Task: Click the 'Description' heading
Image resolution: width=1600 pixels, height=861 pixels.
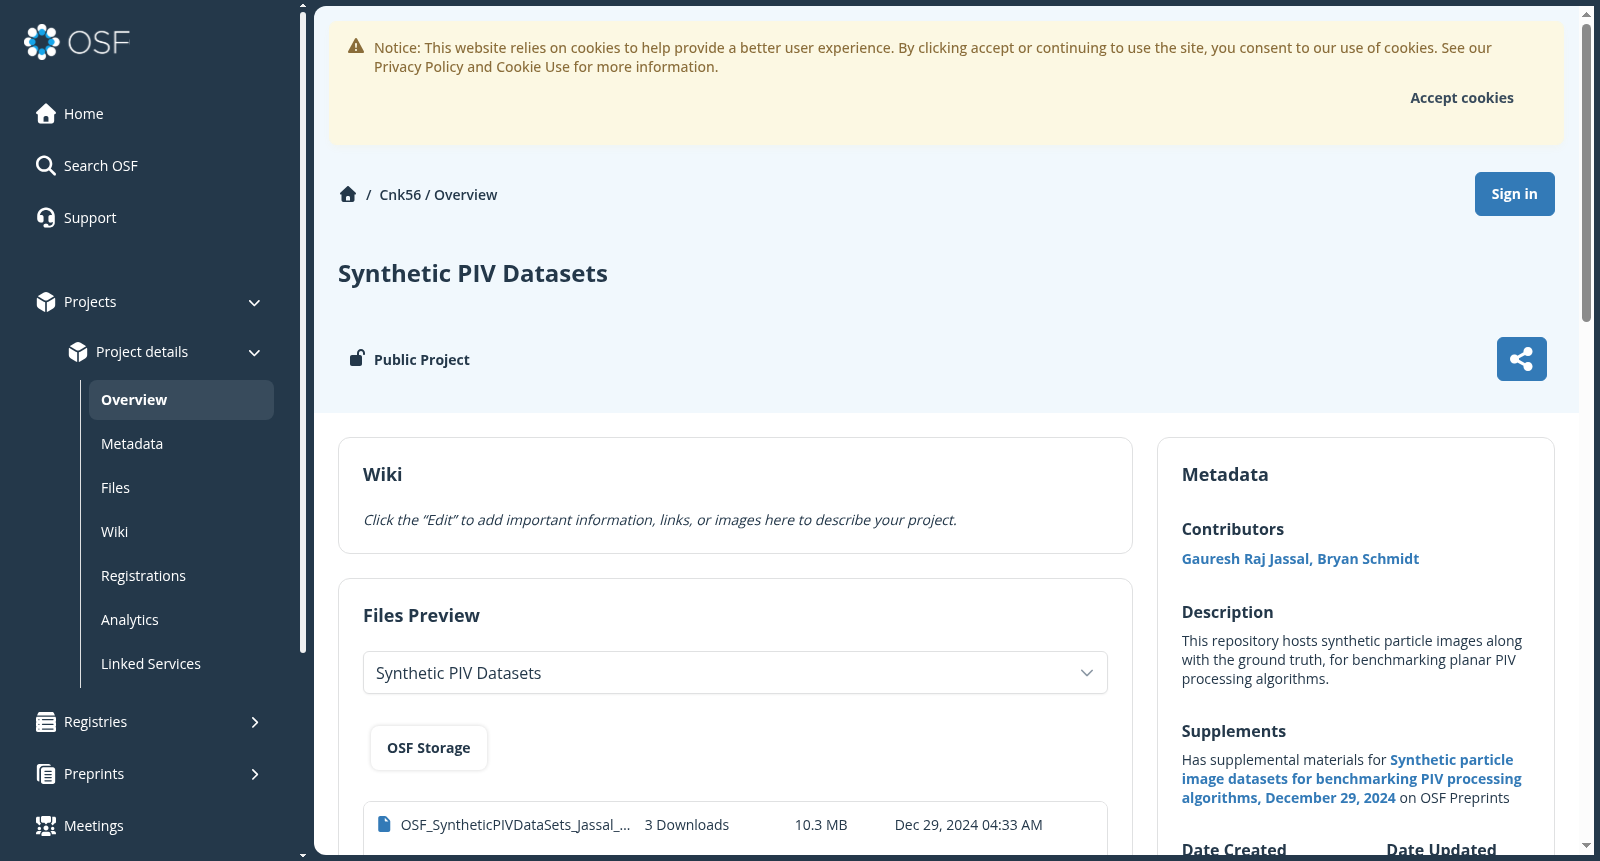Action: pyautogui.click(x=1228, y=613)
